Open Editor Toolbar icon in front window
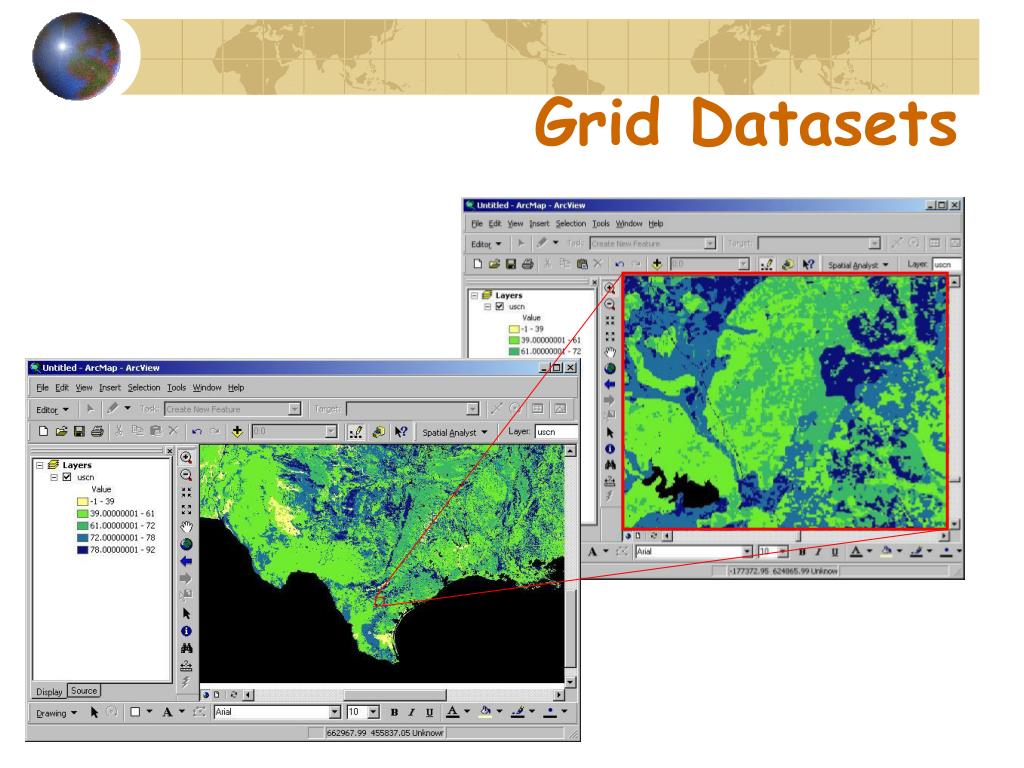Viewport: 1024px width, 768px height. coord(356,432)
